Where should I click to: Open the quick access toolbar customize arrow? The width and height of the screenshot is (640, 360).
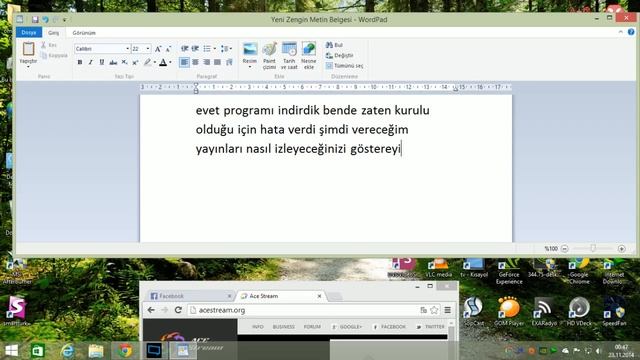coord(64,20)
